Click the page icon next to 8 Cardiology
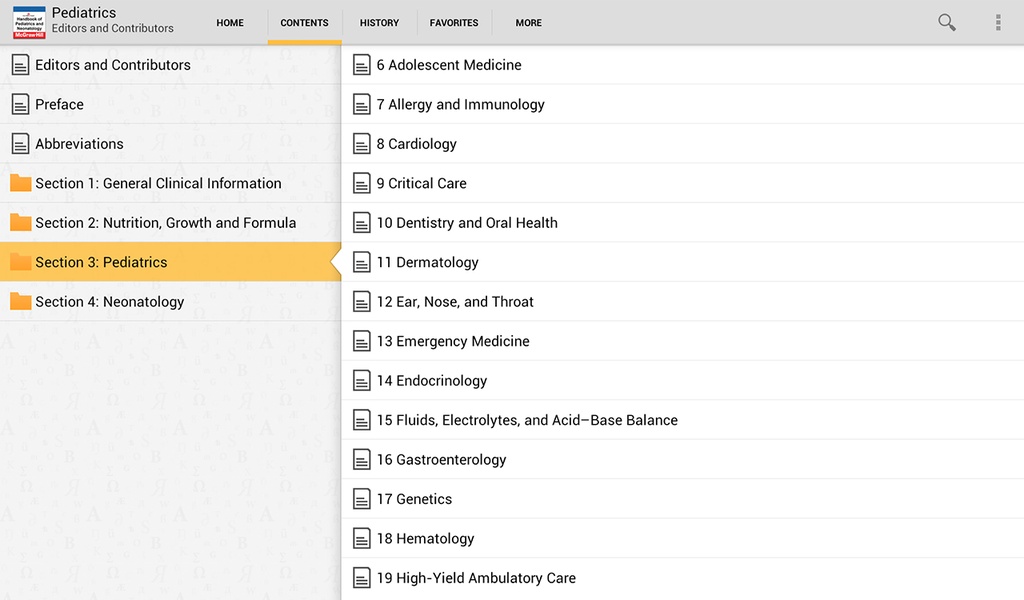1024x600 pixels. point(362,144)
